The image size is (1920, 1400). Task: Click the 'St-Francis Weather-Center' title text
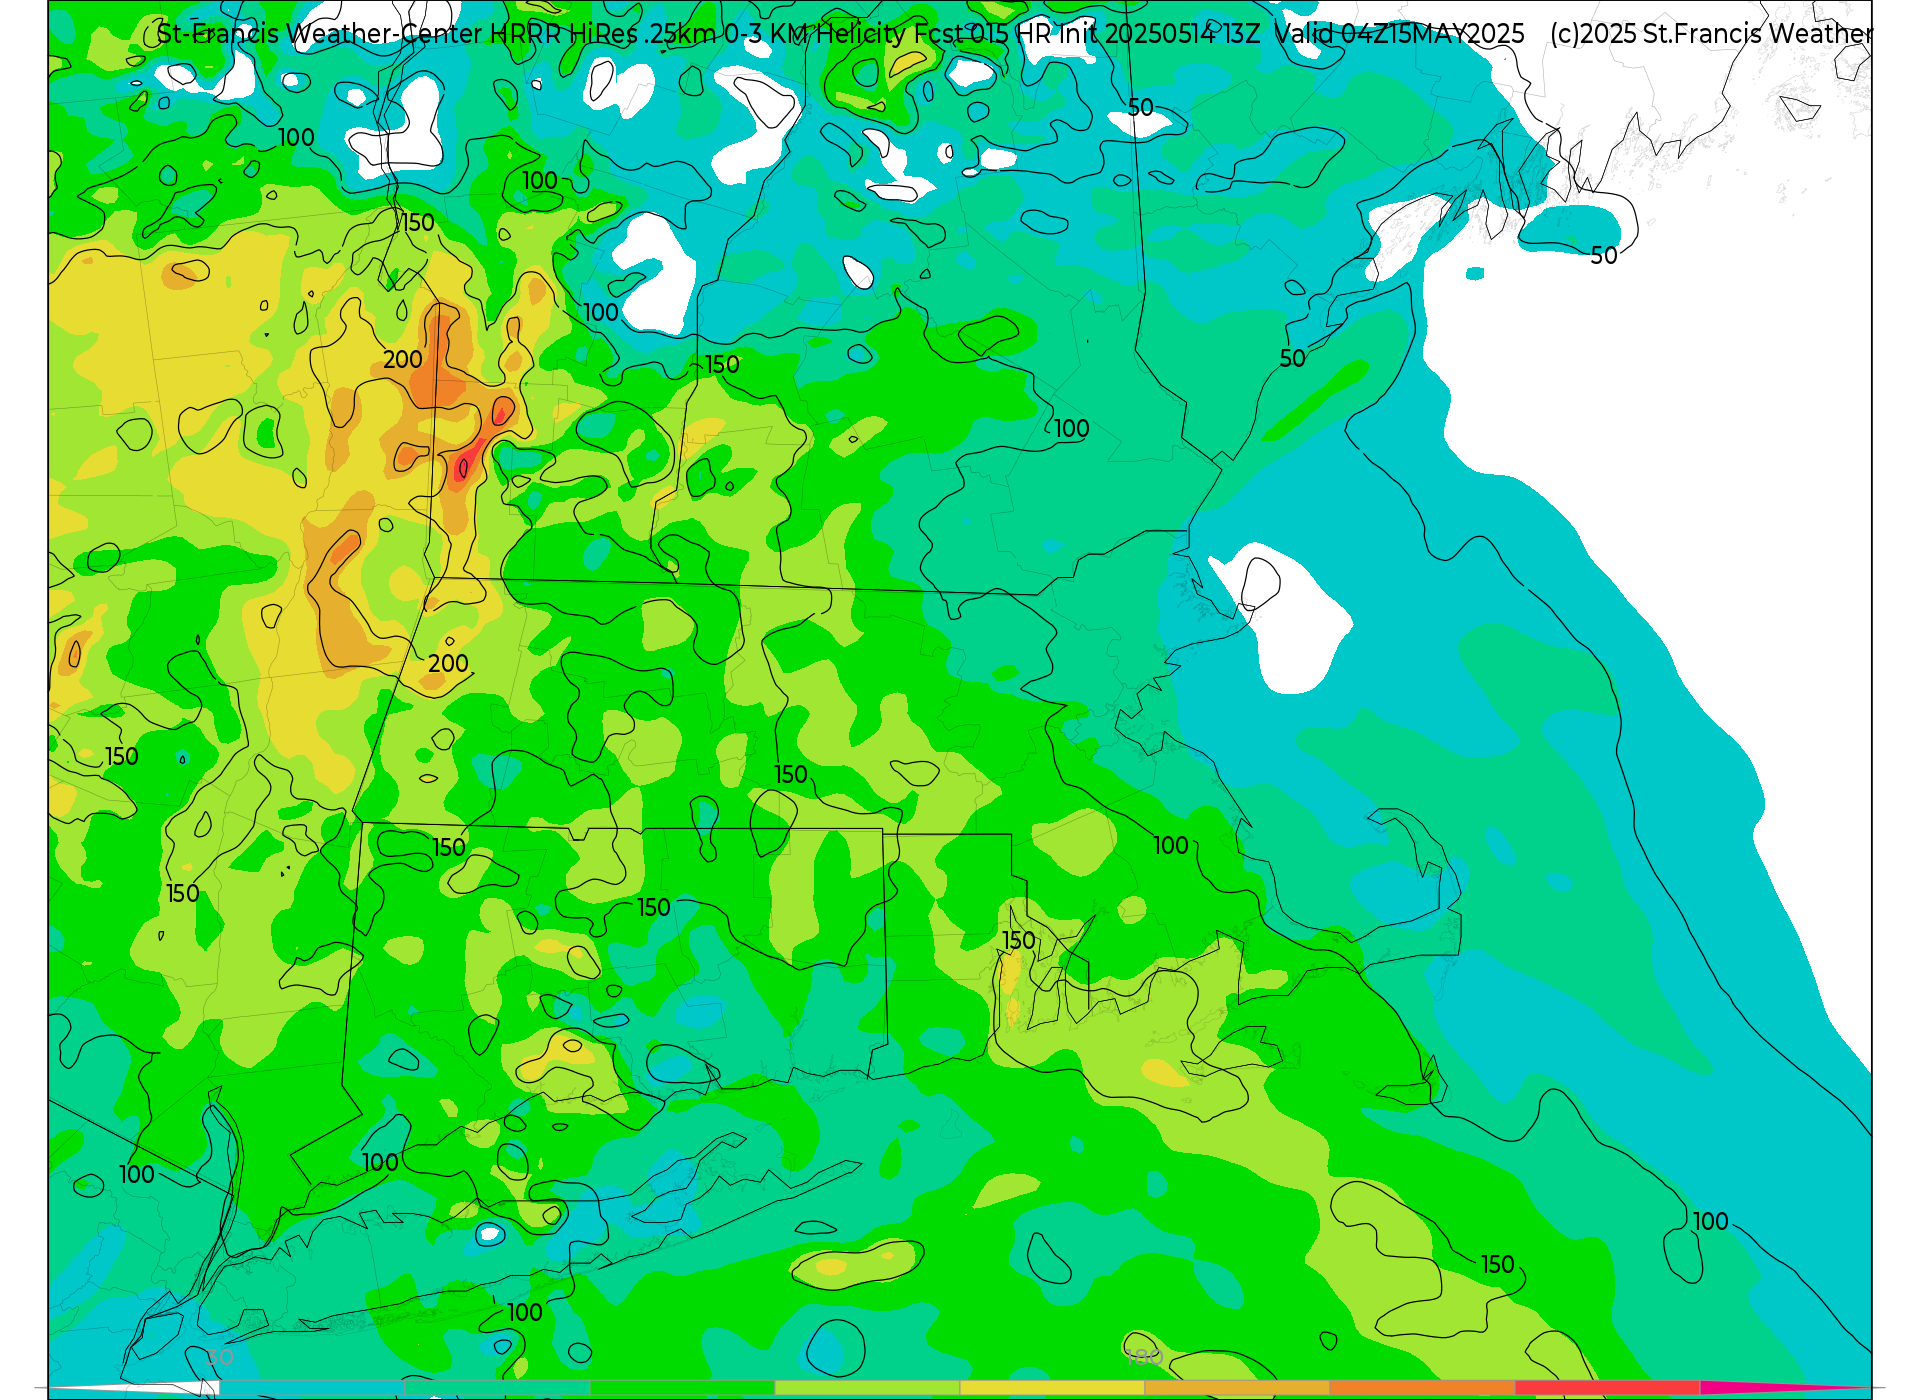coord(319,34)
